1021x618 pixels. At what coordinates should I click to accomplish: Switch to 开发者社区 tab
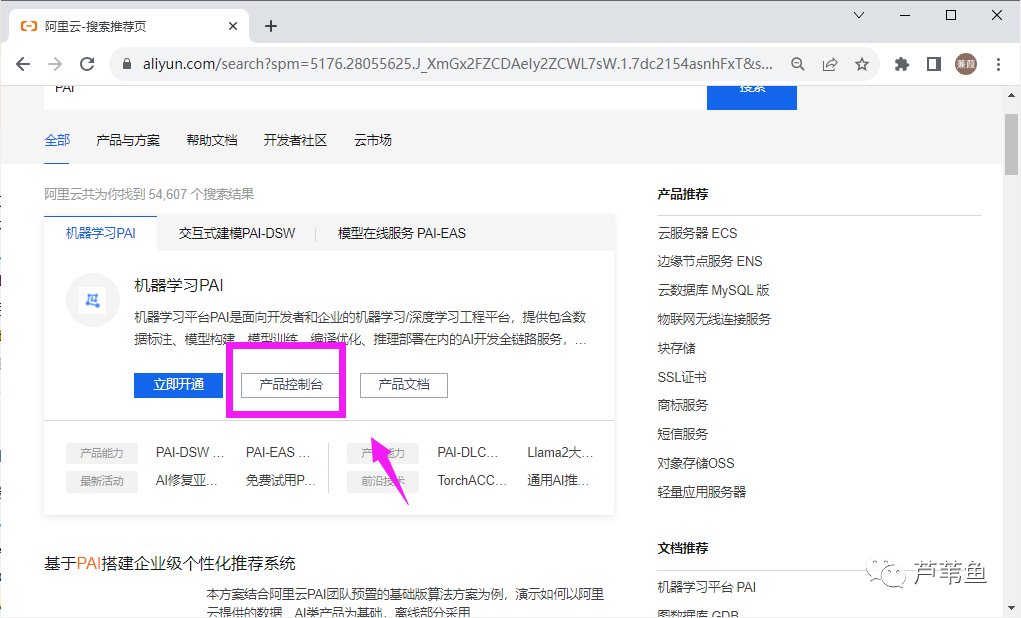pos(295,140)
